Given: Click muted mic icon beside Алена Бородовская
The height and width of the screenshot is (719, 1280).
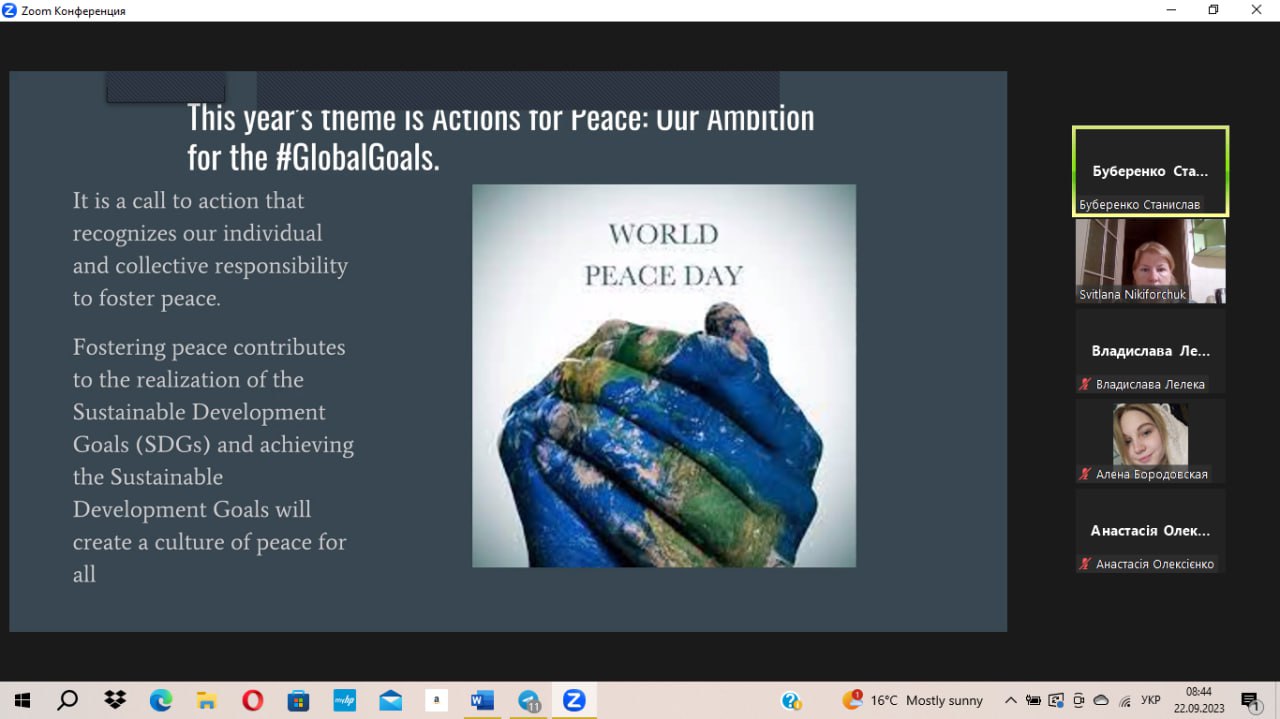Looking at the screenshot, I should [1085, 474].
